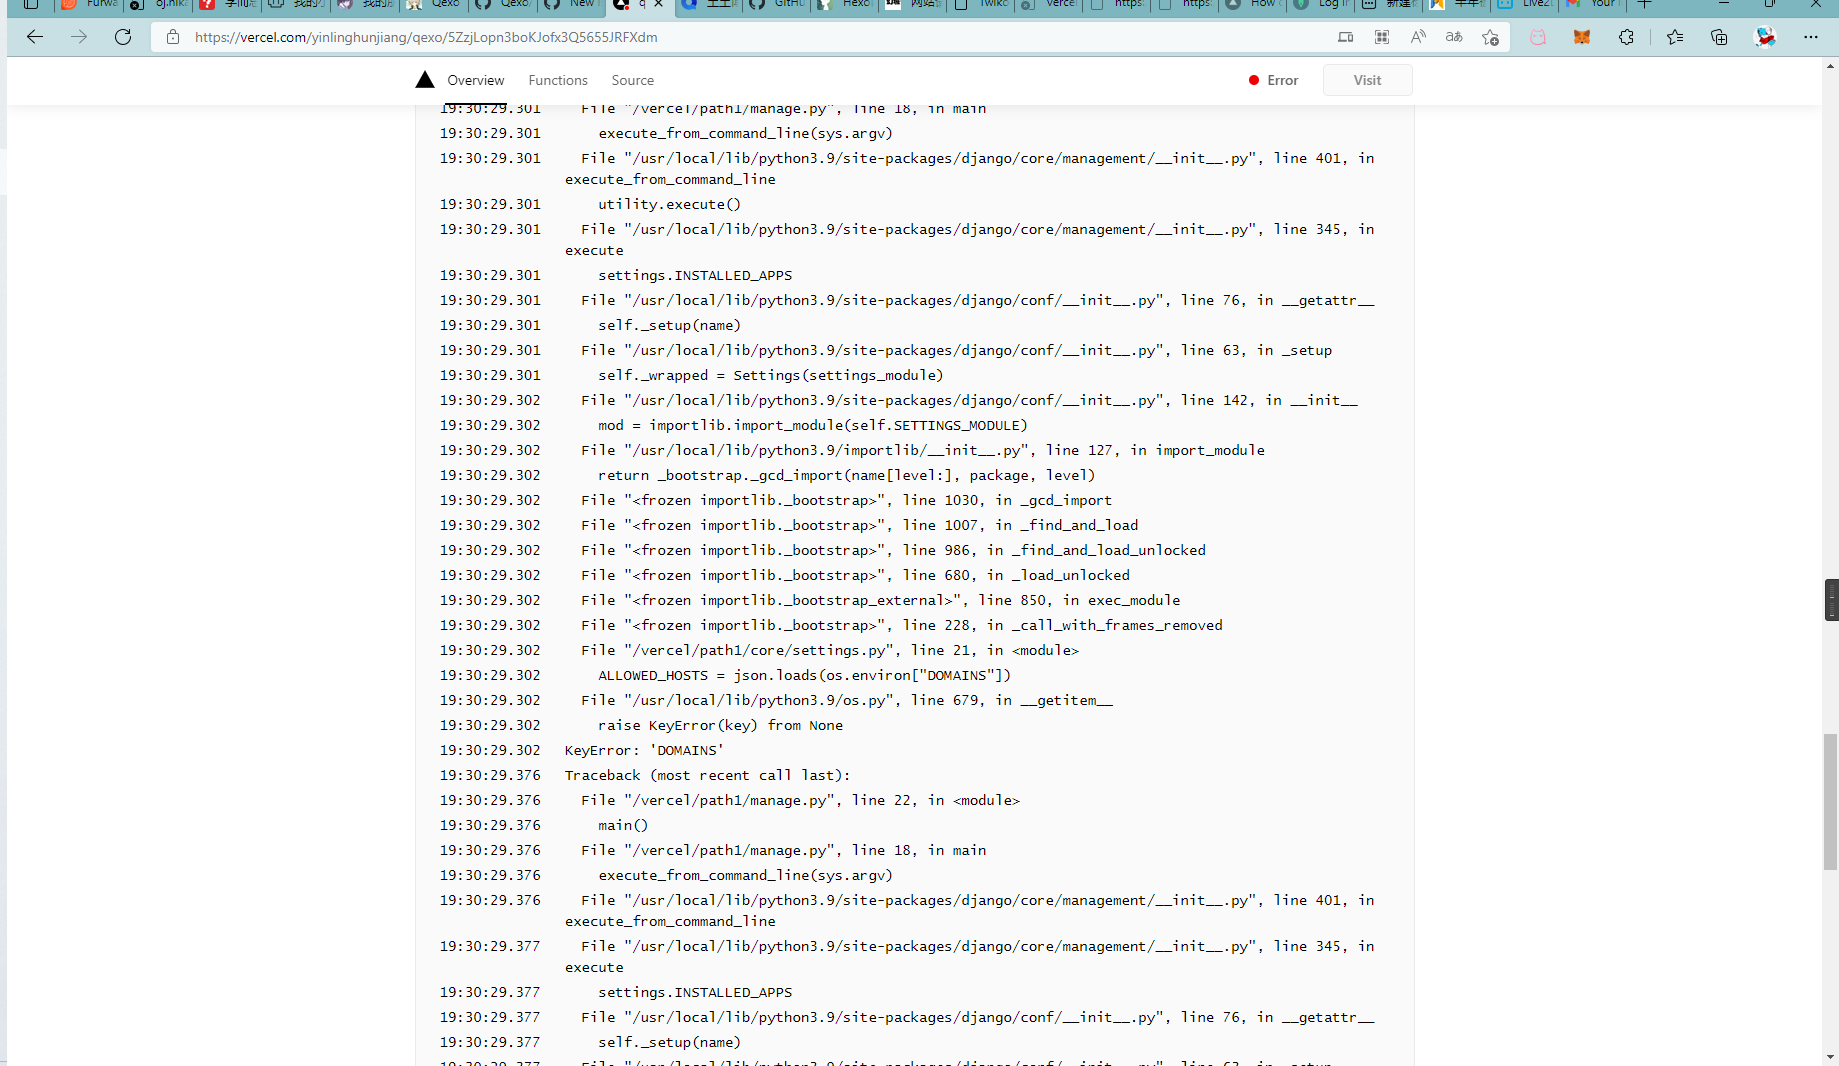
Task: Add this page to favorites
Action: 1490,37
